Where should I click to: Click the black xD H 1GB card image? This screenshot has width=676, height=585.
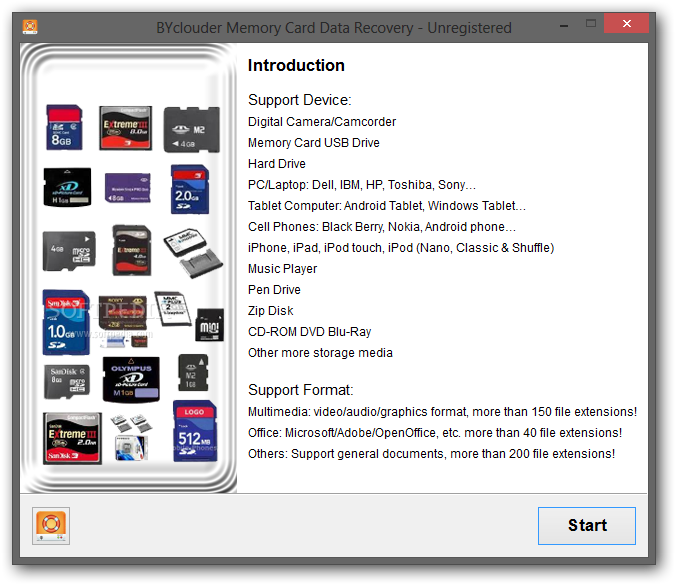tap(67, 188)
